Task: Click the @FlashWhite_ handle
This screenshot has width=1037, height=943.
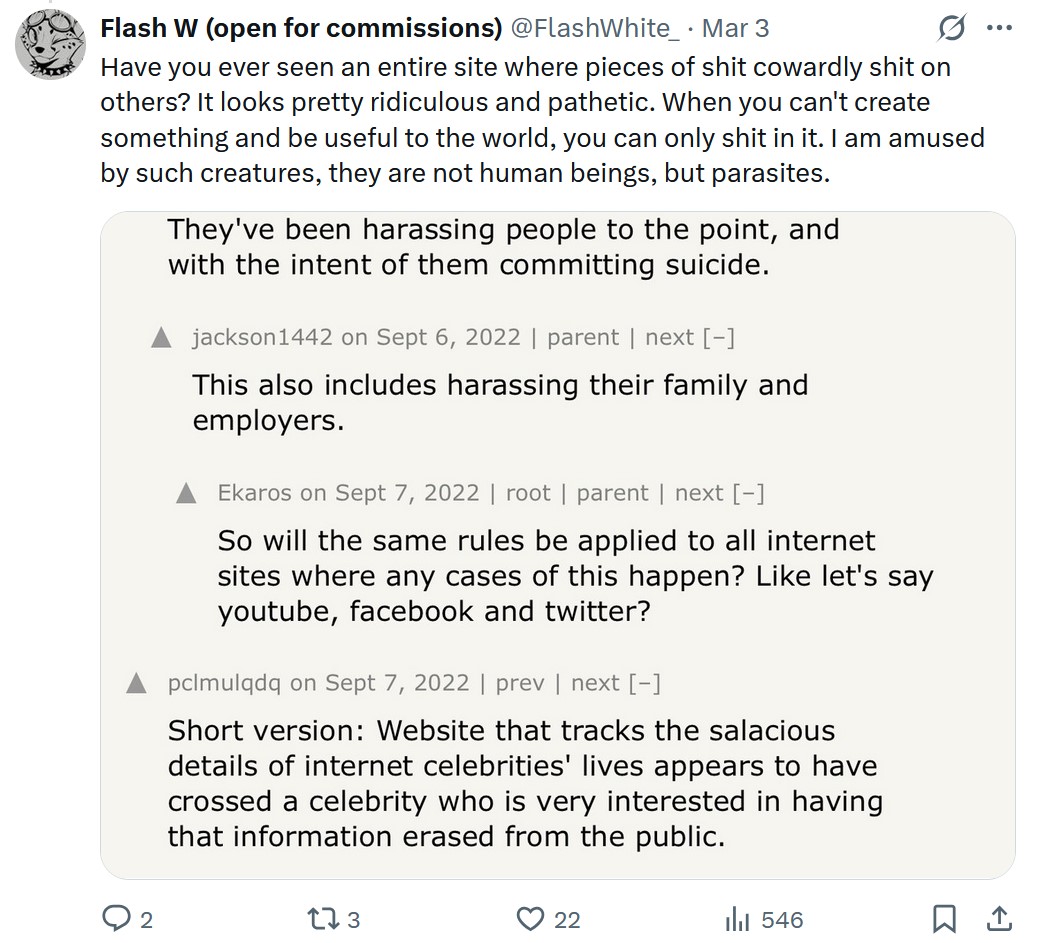Action: click(x=595, y=28)
